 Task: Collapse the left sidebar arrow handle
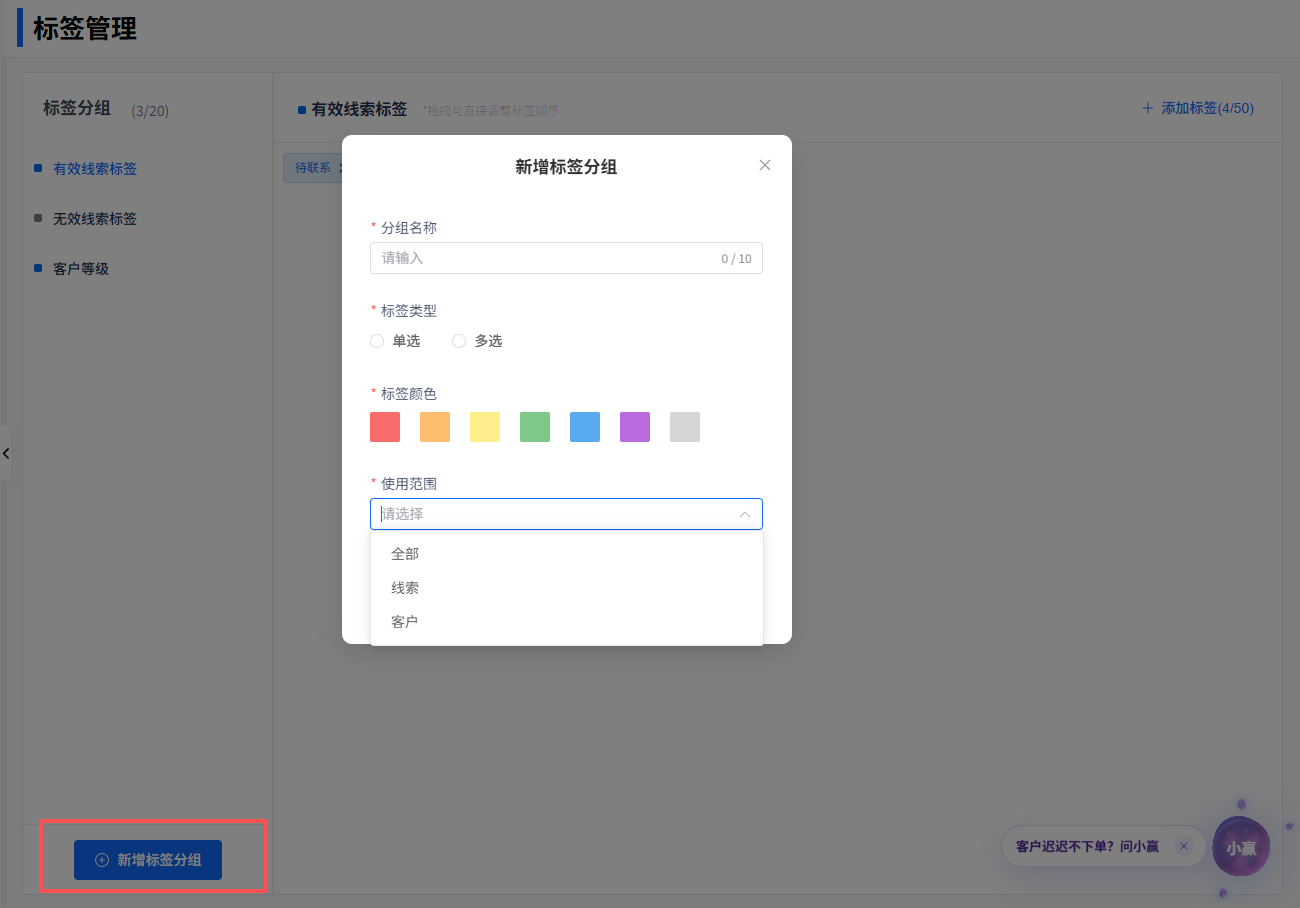pyautogui.click(x=6, y=454)
